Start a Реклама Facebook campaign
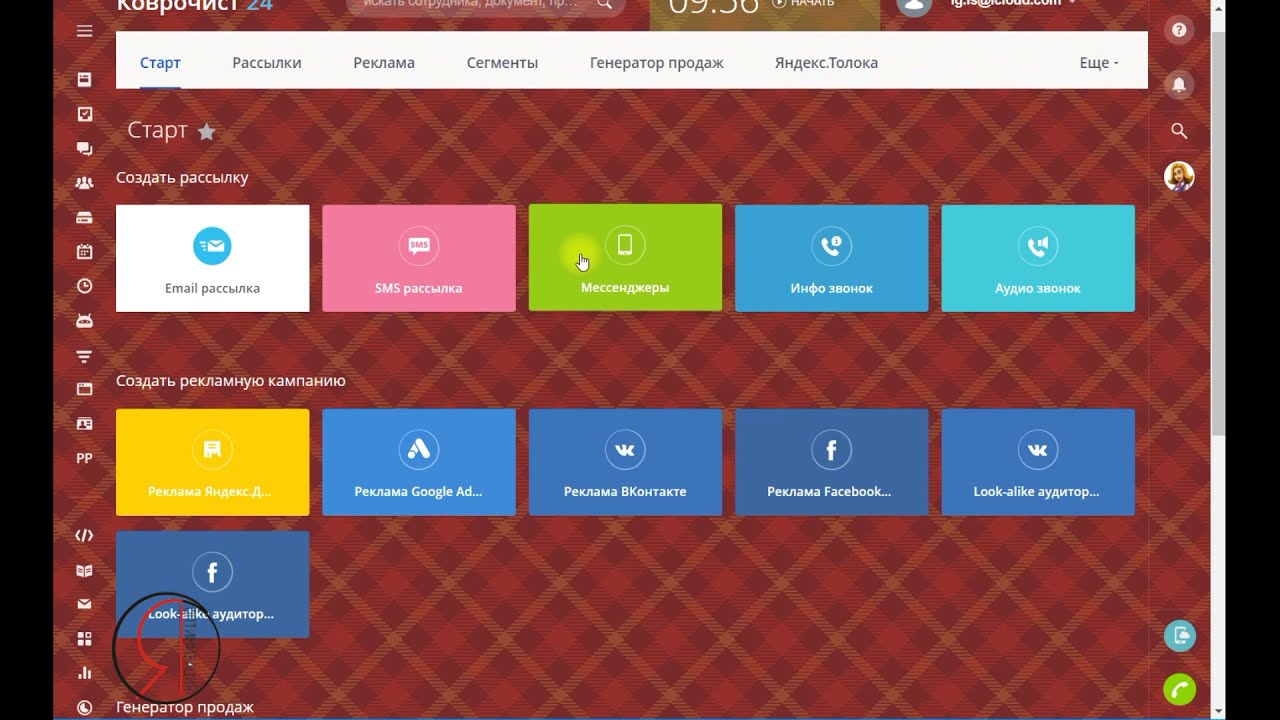This screenshot has width=1280, height=720. pyautogui.click(x=832, y=462)
